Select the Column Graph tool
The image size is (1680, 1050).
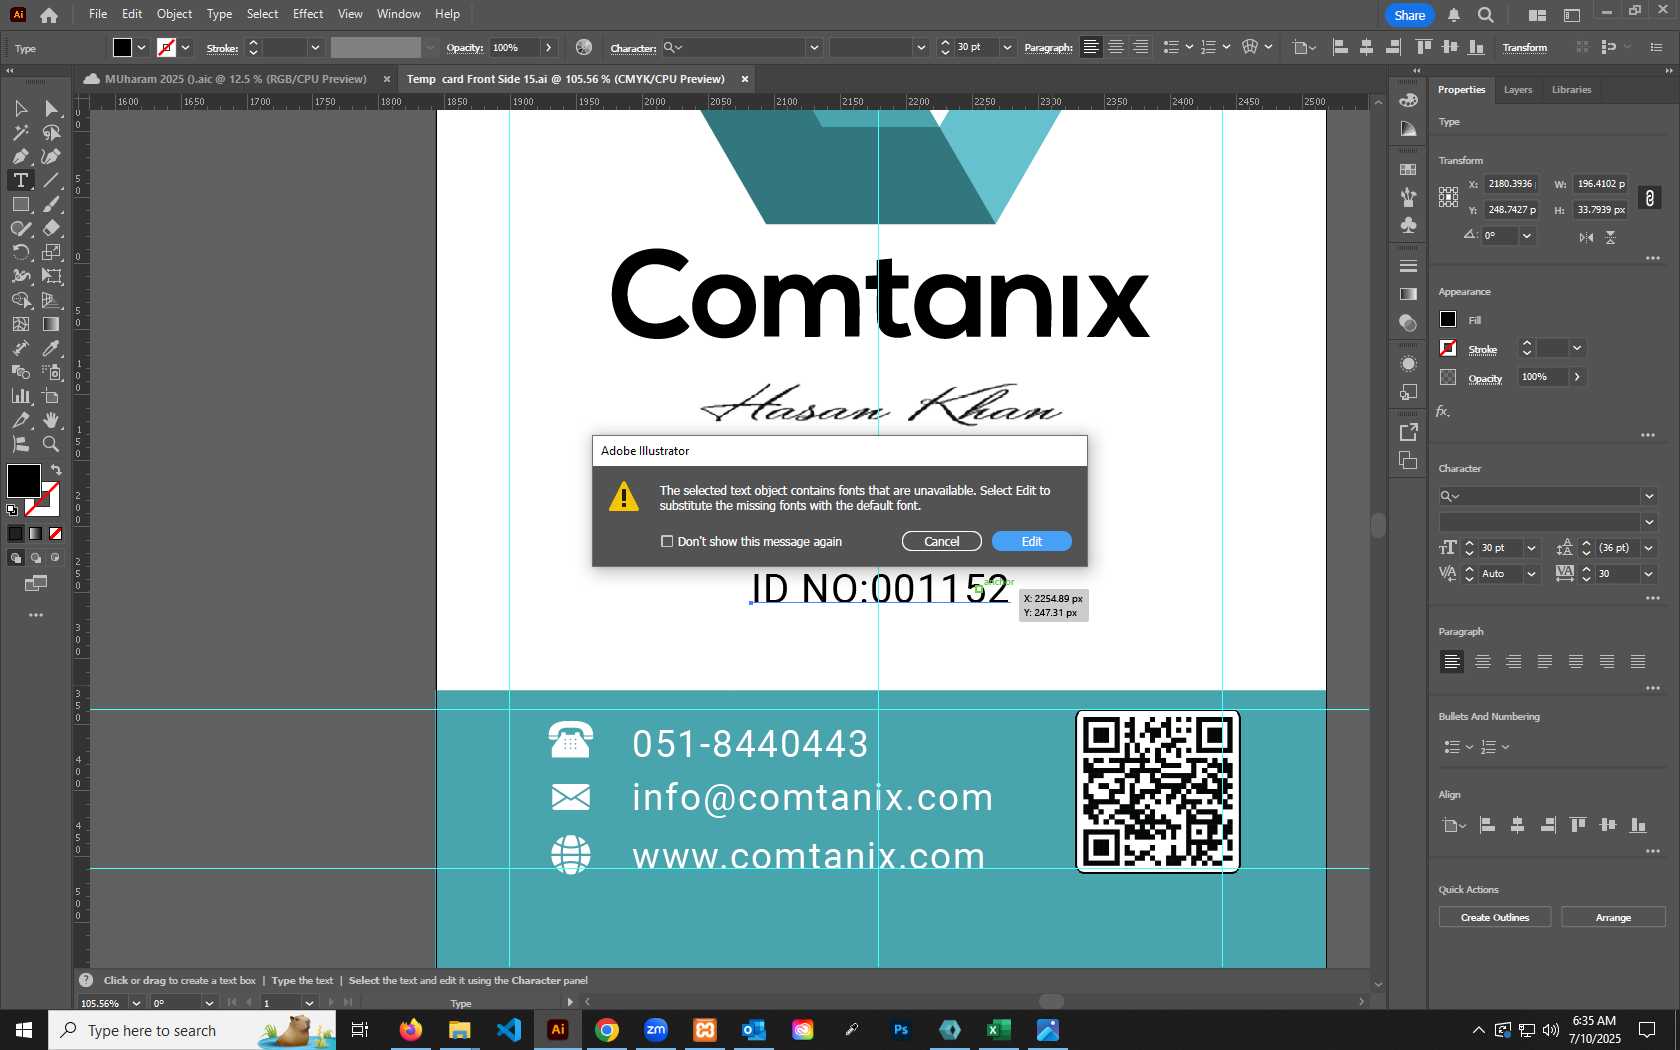[x=20, y=396]
